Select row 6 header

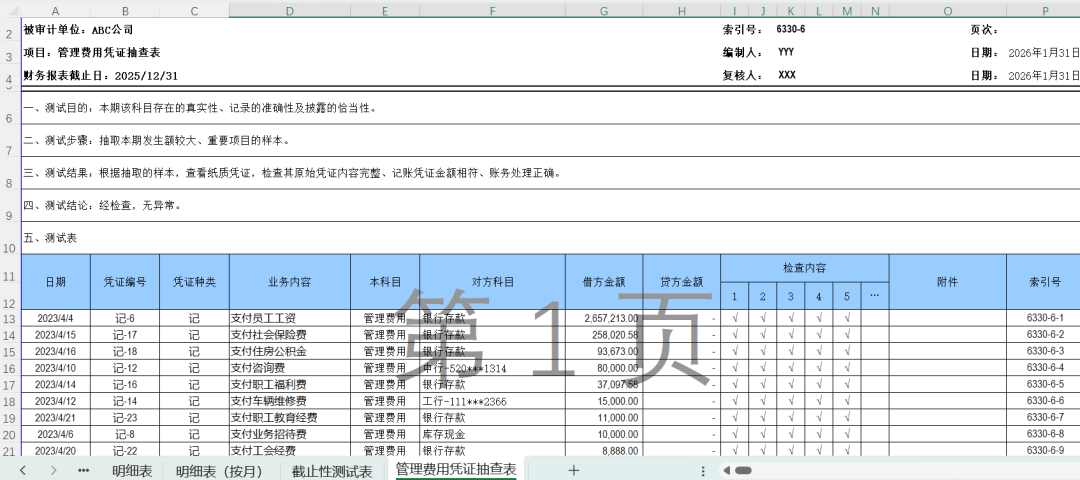[10, 108]
